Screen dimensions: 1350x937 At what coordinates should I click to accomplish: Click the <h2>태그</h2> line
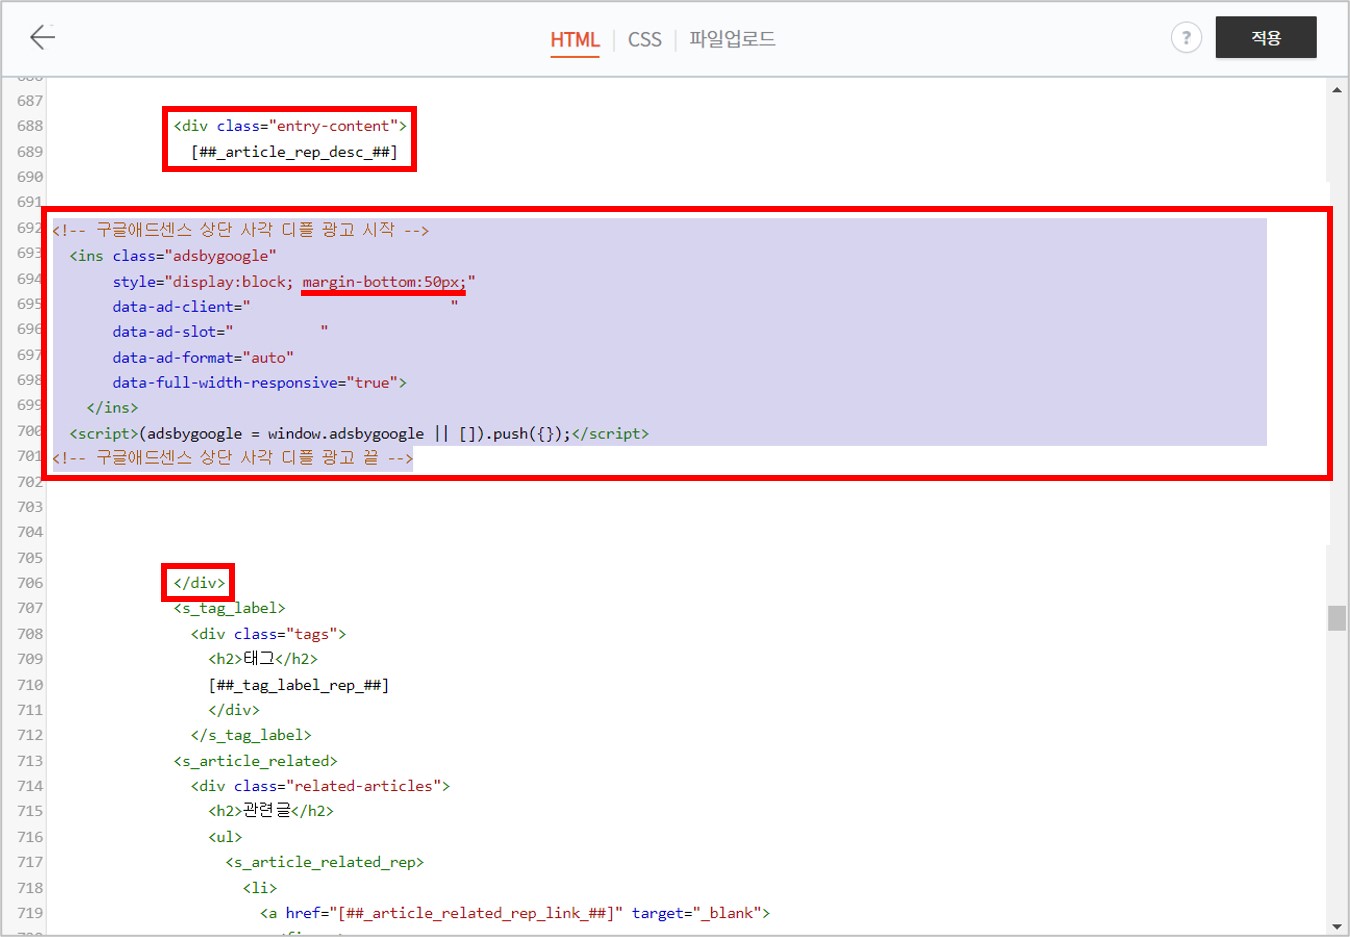pyautogui.click(x=263, y=659)
